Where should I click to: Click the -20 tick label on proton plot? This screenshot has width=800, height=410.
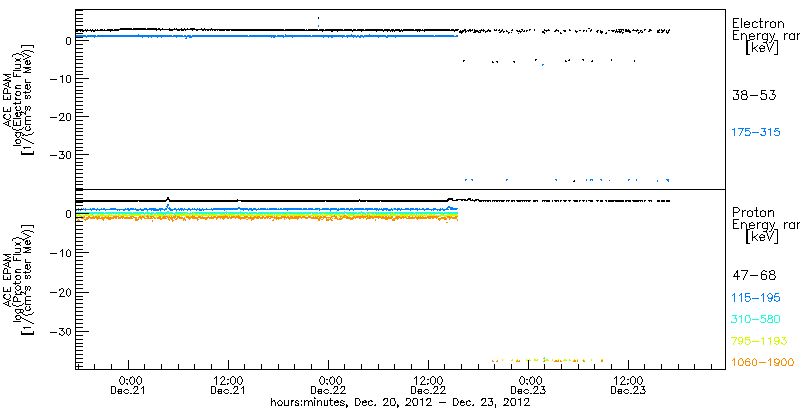(61, 292)
